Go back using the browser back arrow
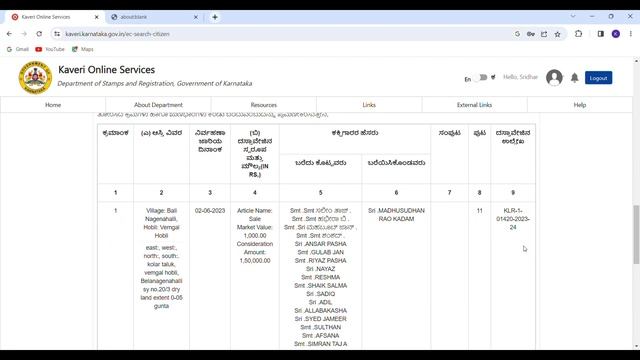Screen dimensions: 640x360 coord(9,34)
